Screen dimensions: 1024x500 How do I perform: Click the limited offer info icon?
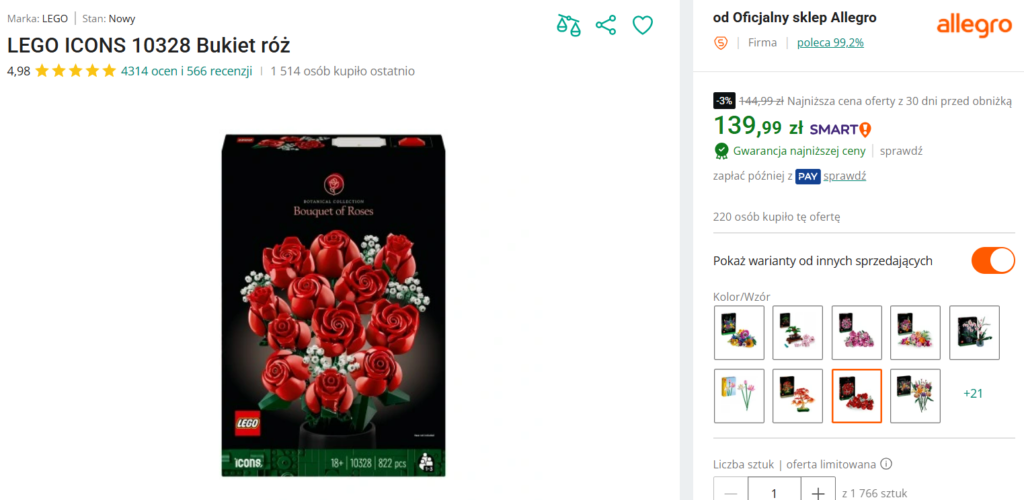point(886,465)
